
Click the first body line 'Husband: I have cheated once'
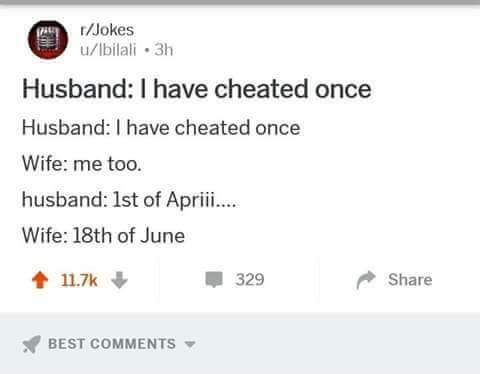coord(161,128)
